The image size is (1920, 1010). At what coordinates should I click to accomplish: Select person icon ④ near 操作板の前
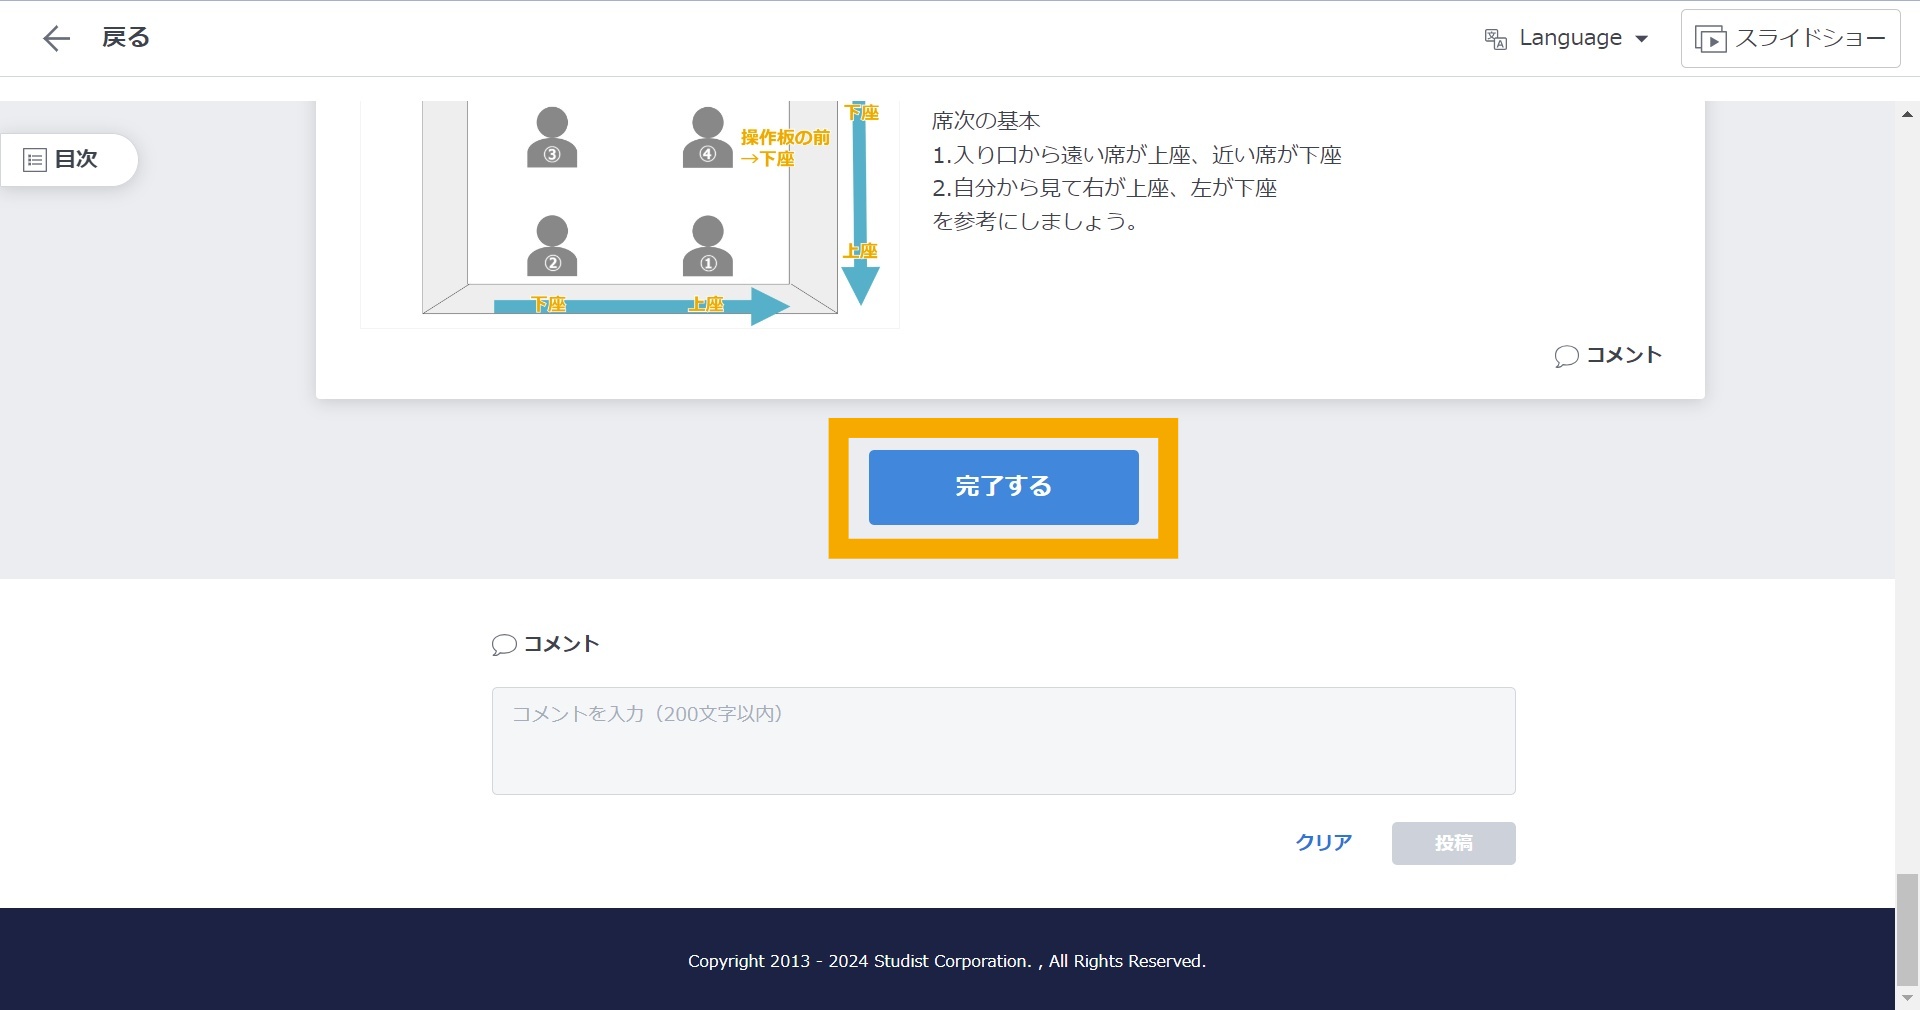click(707, 138)
